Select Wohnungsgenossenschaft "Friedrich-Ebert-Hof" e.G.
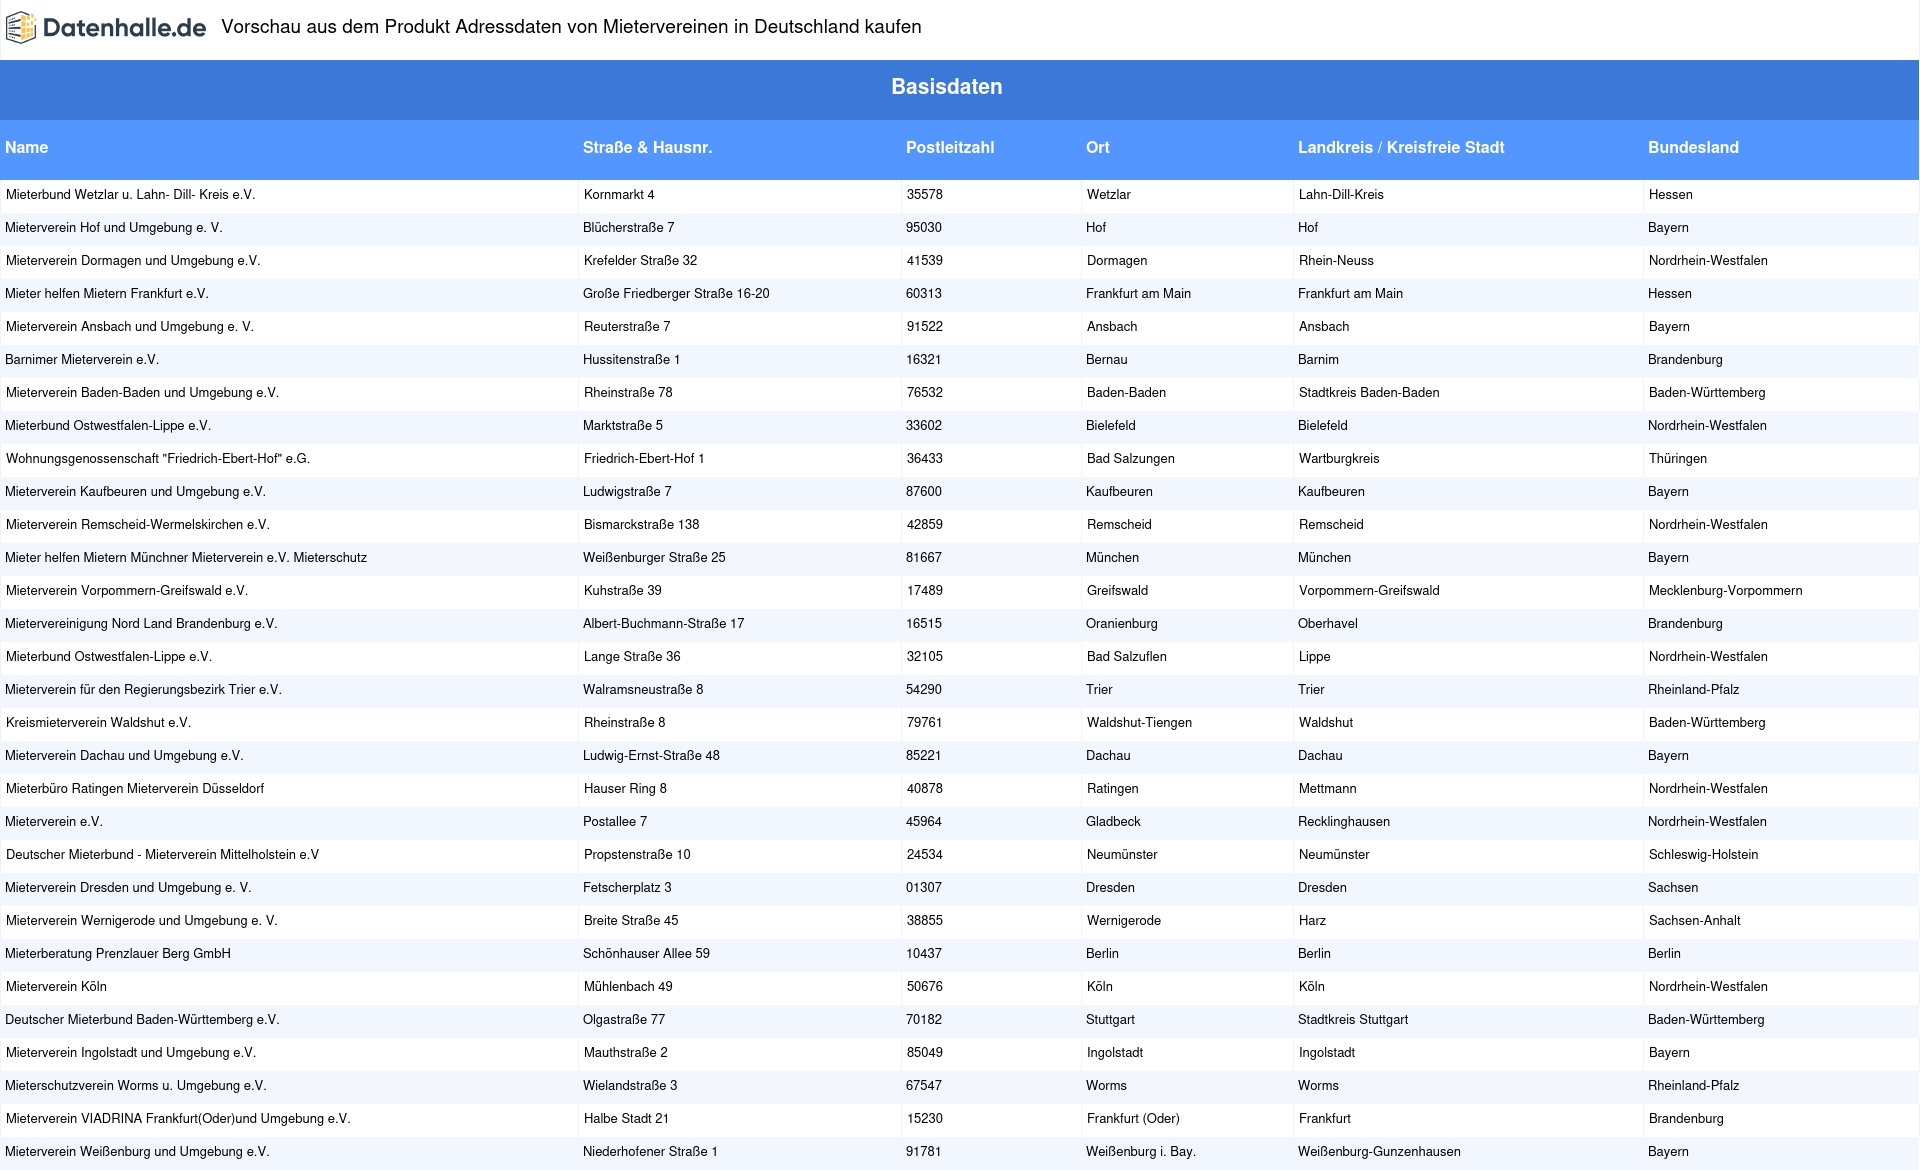 (157, 459)
